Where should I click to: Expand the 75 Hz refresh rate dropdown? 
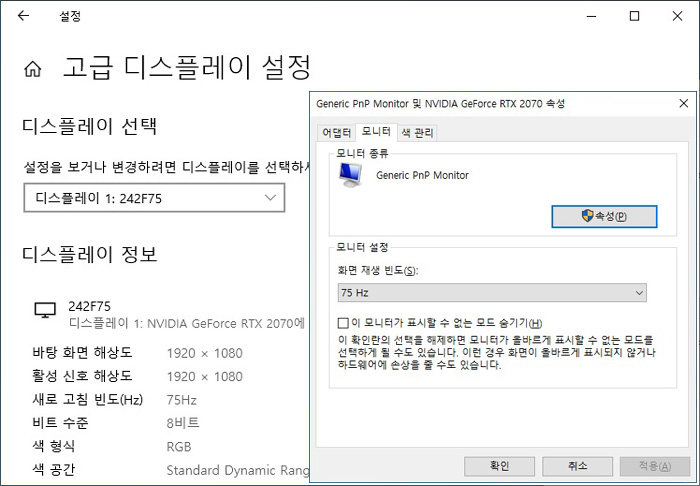coord(492,293)
